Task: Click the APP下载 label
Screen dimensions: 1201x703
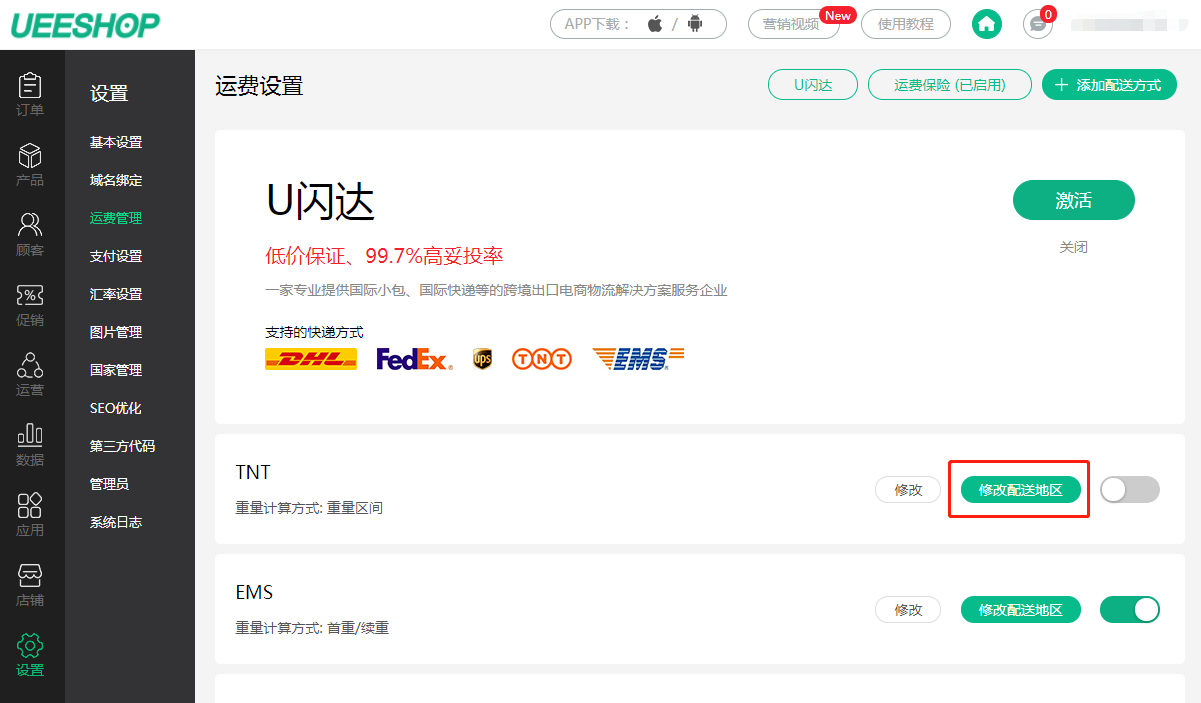Action: (x=598, y=24)
